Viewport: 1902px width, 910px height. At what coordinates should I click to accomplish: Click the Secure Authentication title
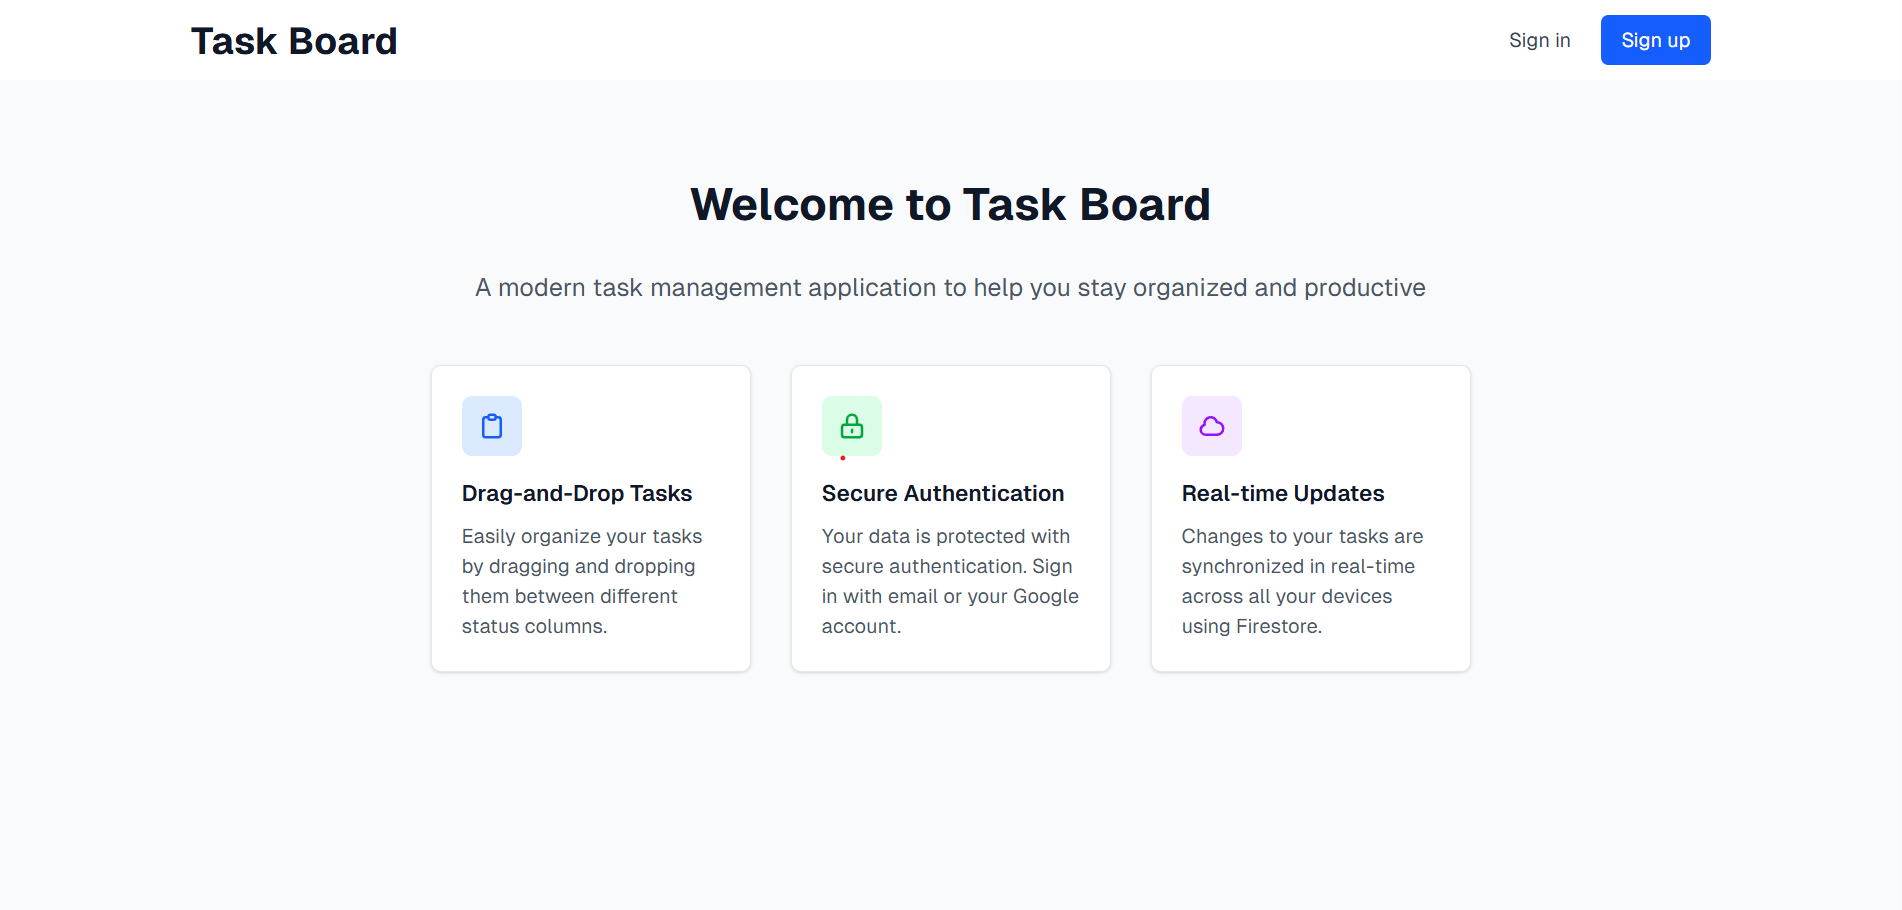pos(942,493)
